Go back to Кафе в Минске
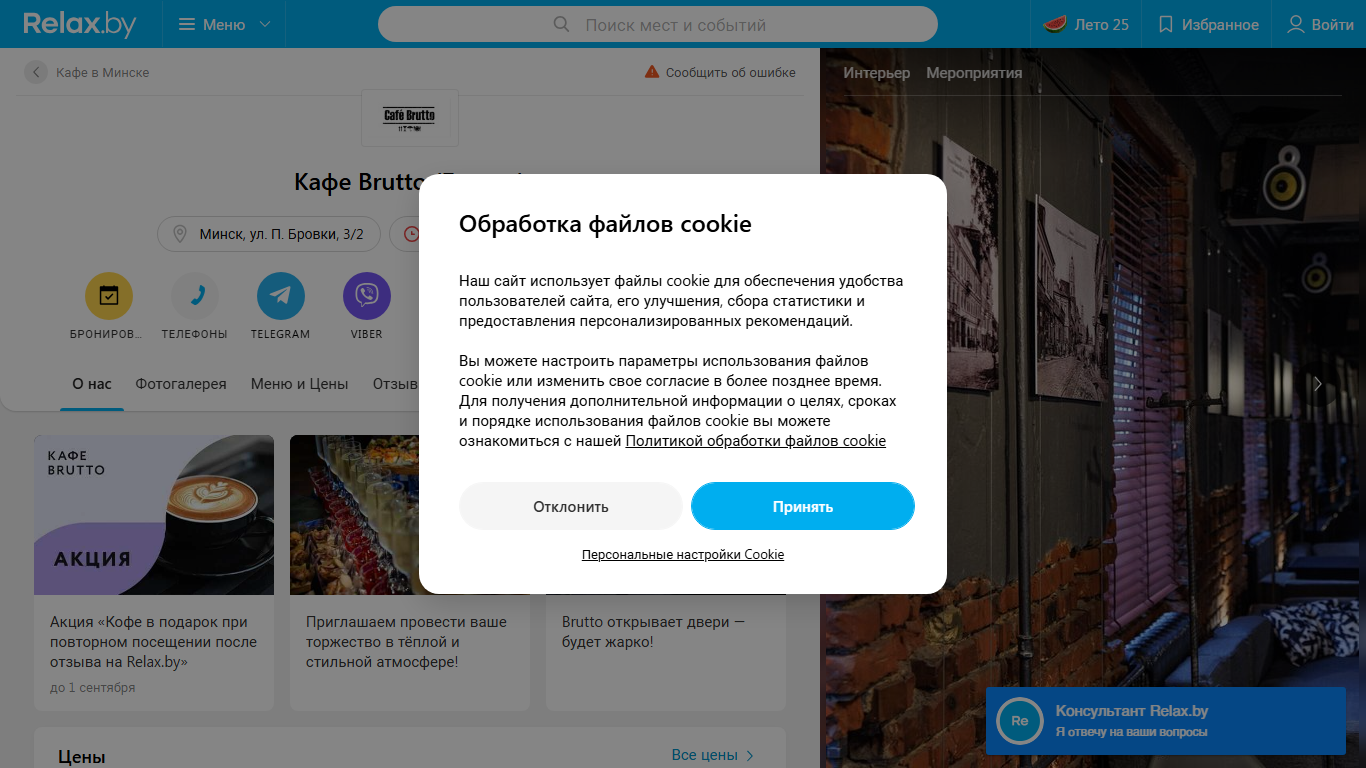This screenshot has height=768, width=1366. pos(88,72)
